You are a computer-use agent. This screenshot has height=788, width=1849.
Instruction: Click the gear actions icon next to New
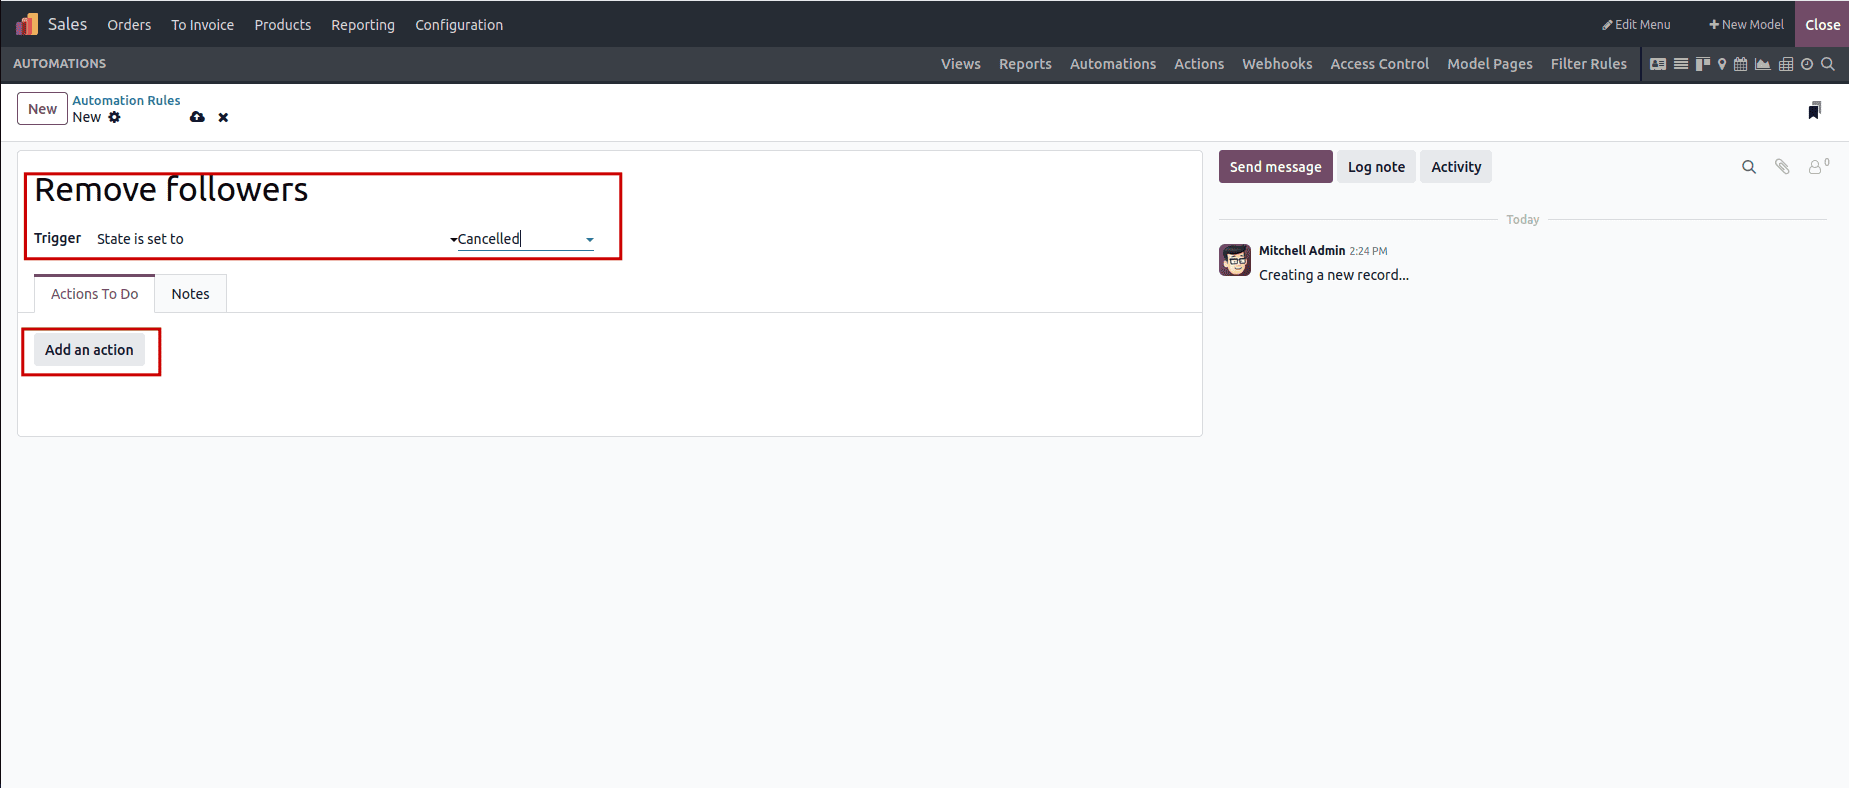coord(115,117)
